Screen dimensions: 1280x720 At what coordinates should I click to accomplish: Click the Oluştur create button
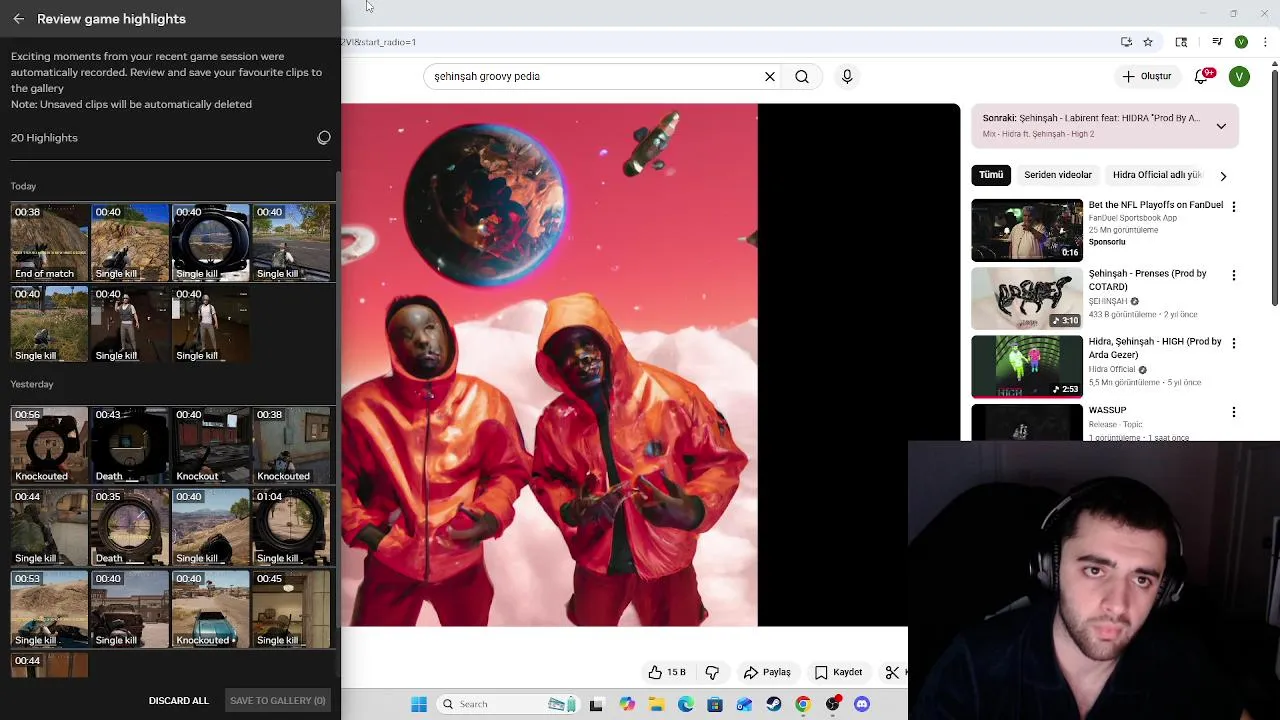tap(1146, 77)
